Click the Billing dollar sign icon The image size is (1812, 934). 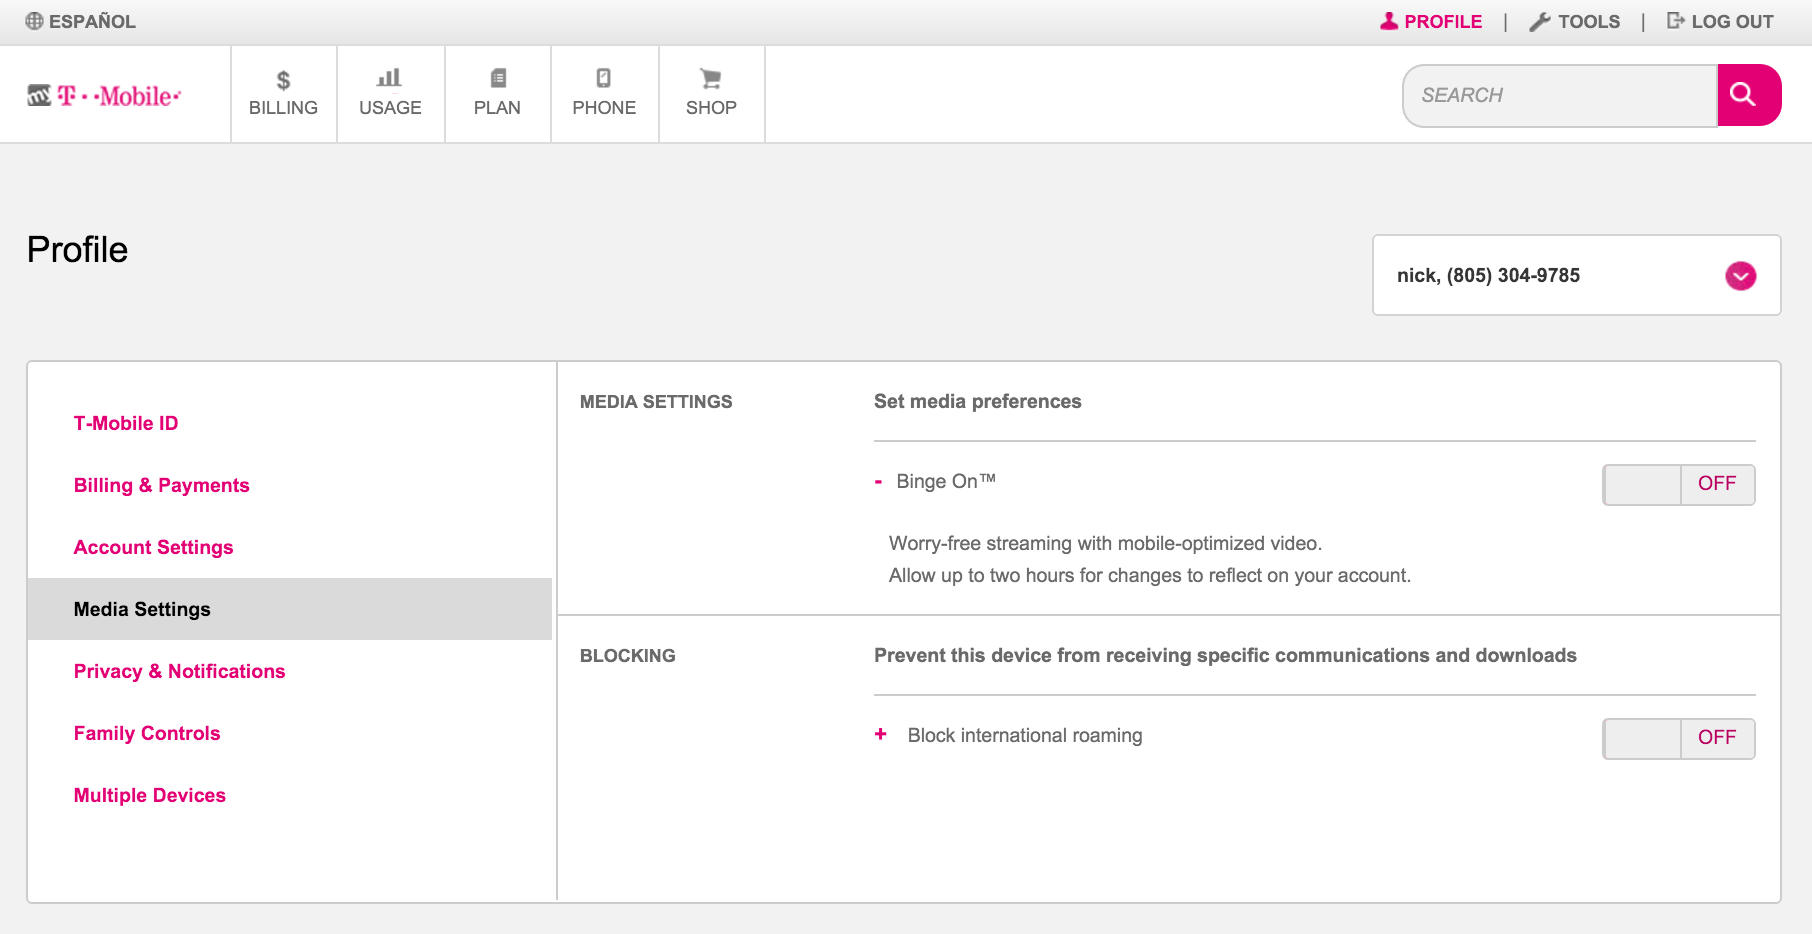point(283,80)
